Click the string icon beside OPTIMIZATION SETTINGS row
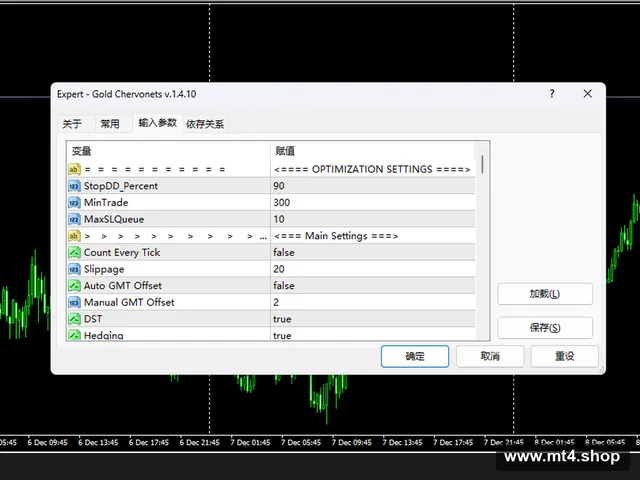Image resolution: width=640 pixels, height=480 pixels. [x=74, y=169]
